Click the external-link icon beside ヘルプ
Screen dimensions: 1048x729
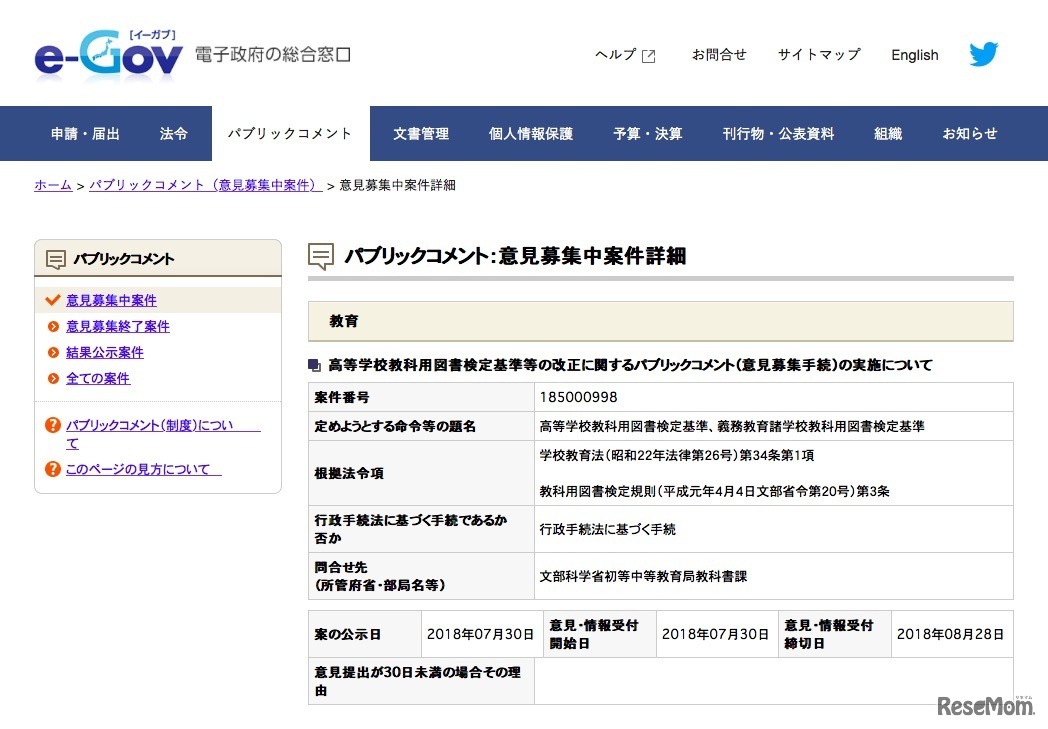click(x=648, y=56)
